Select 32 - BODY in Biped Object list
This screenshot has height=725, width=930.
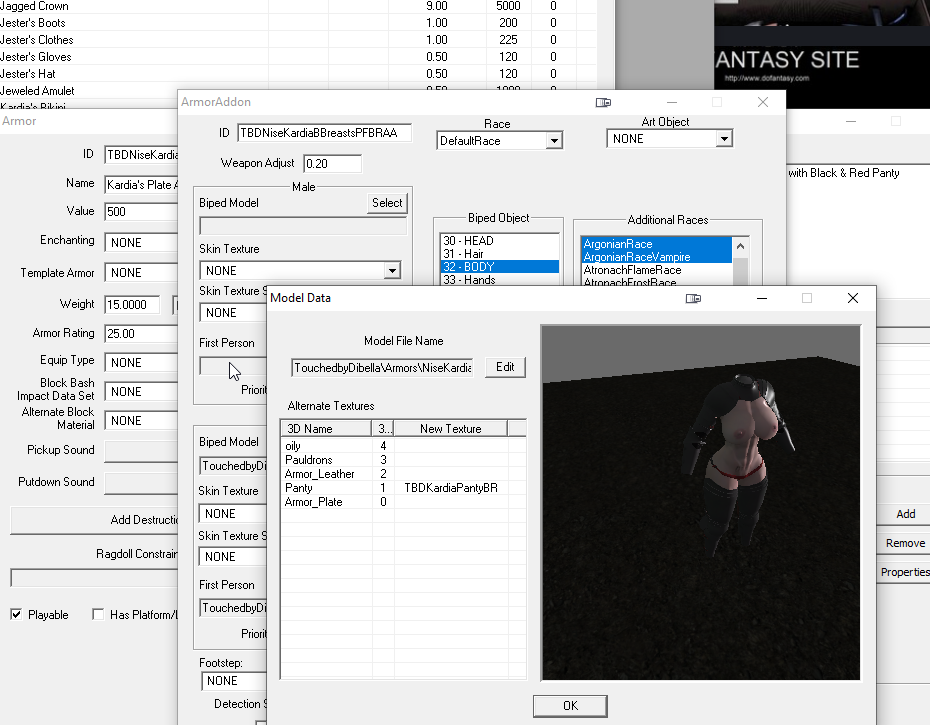[499, 267]
